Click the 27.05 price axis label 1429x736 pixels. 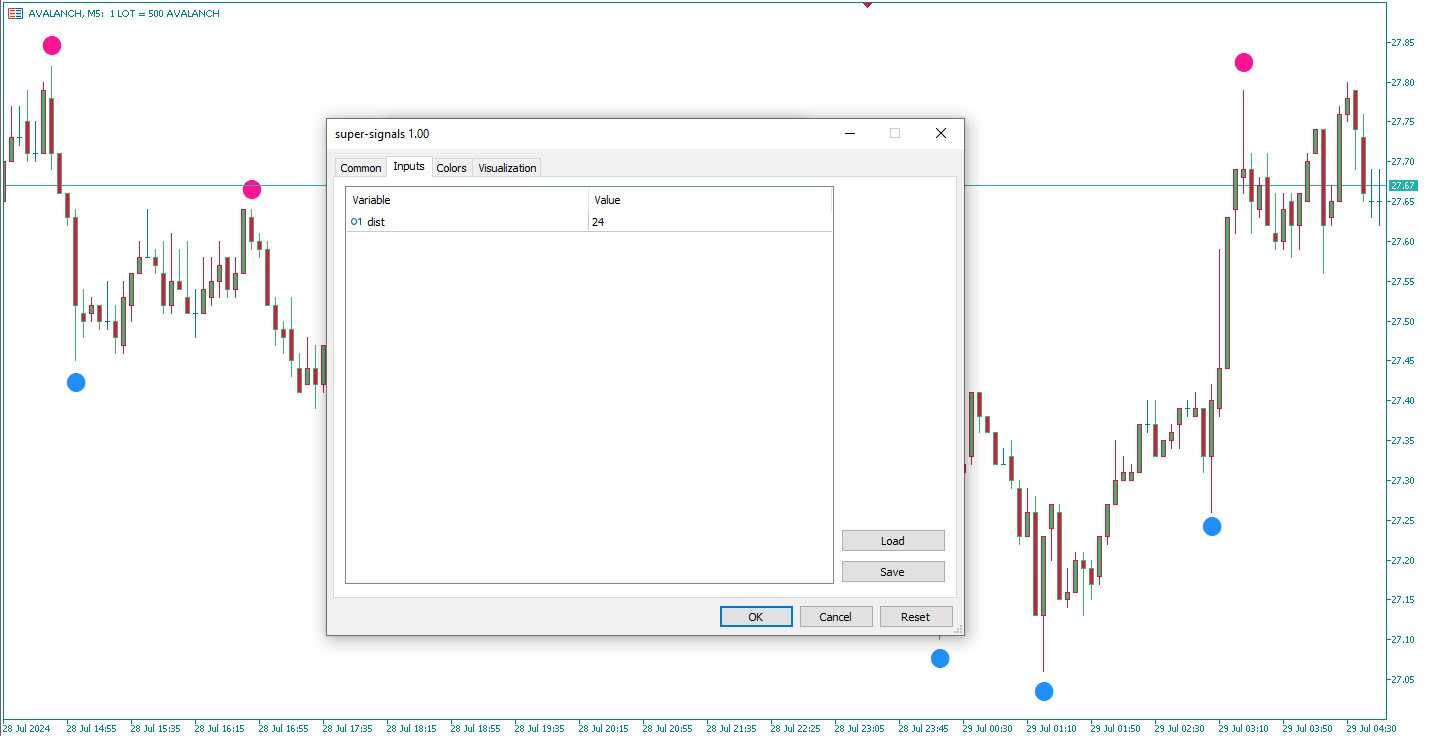(1401, 680)
